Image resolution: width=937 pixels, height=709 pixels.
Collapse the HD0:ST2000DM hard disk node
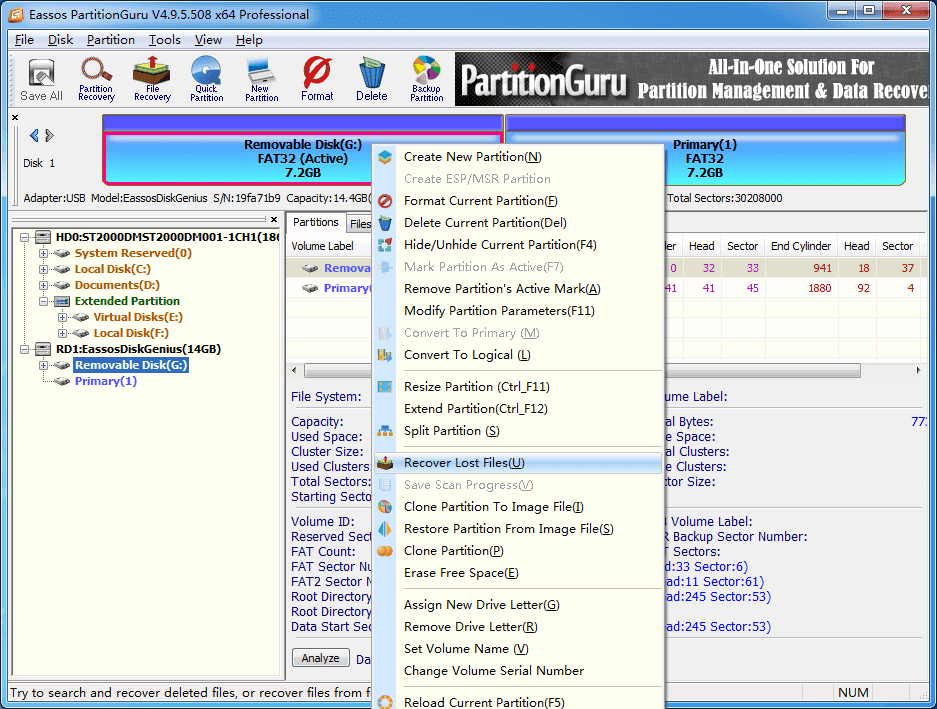click(x=25, y=237)
